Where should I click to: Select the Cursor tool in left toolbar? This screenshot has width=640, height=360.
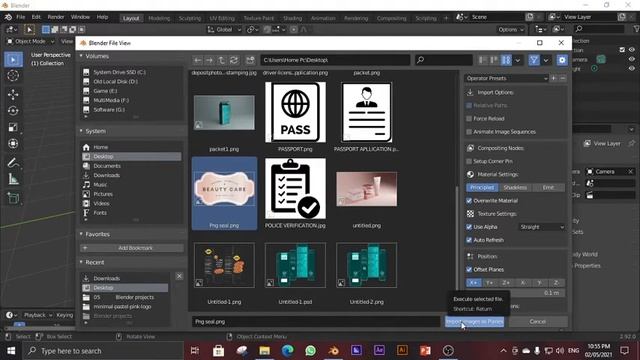[x=13, y=76]
